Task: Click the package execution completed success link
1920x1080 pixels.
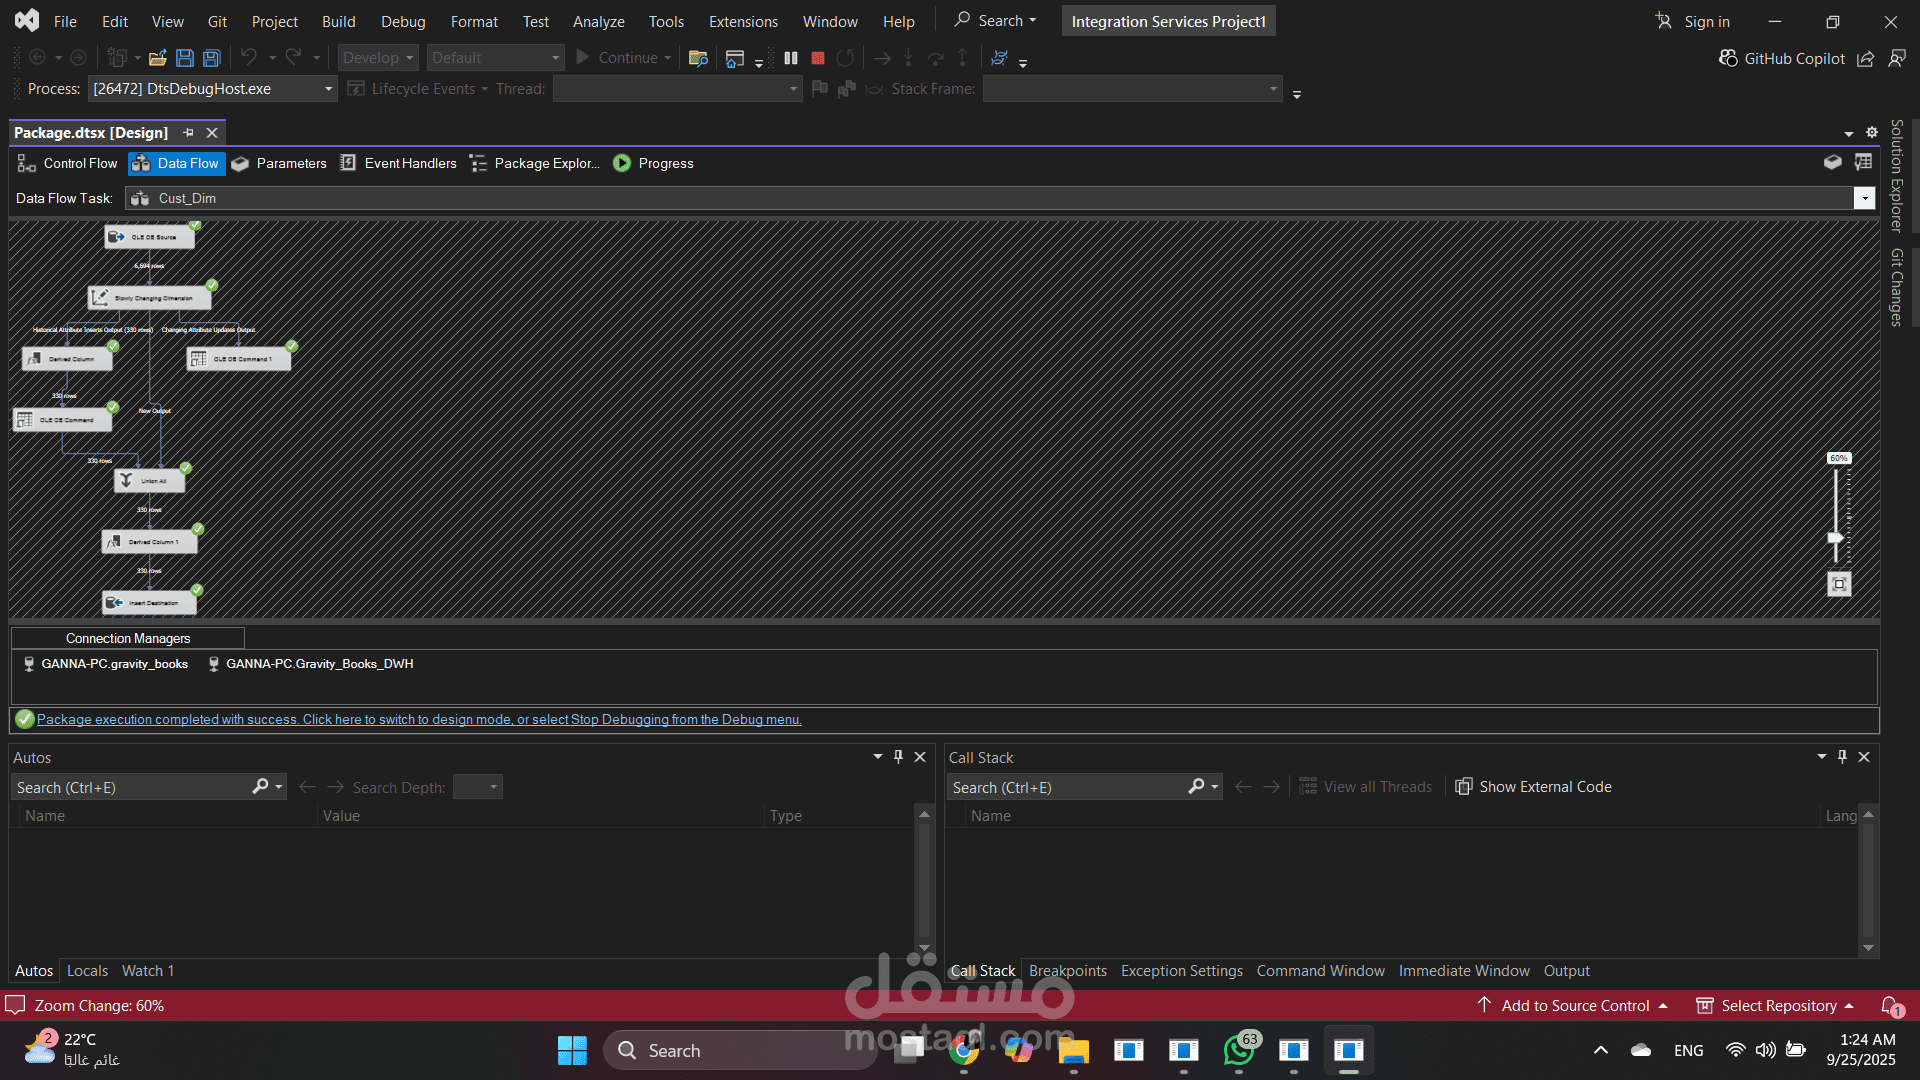Action: (x=418, y=719)
